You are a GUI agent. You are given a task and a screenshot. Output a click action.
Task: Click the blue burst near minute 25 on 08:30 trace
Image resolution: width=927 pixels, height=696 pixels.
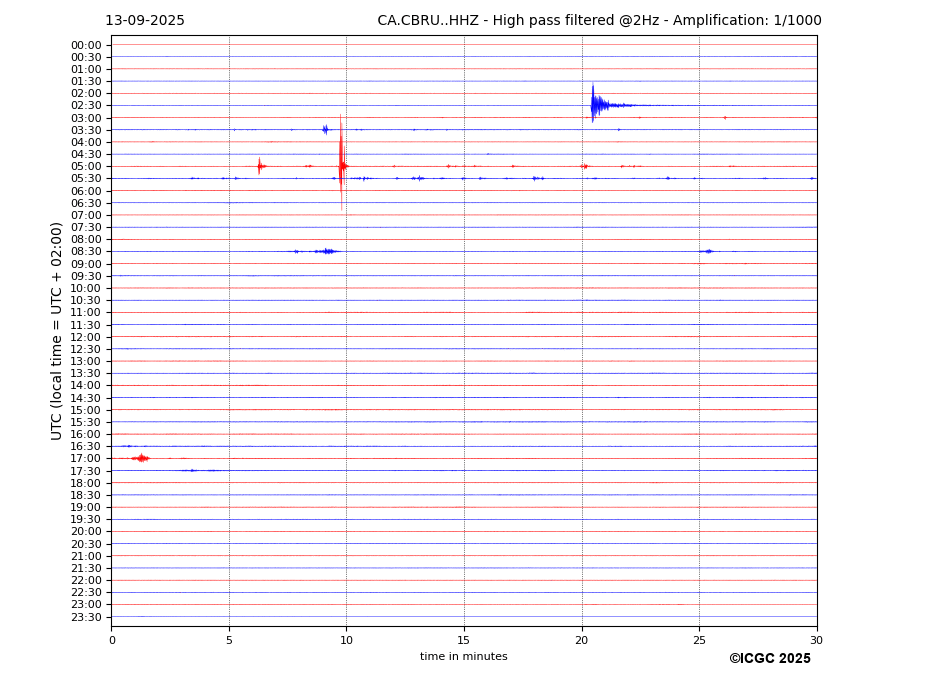click(708, 251)
